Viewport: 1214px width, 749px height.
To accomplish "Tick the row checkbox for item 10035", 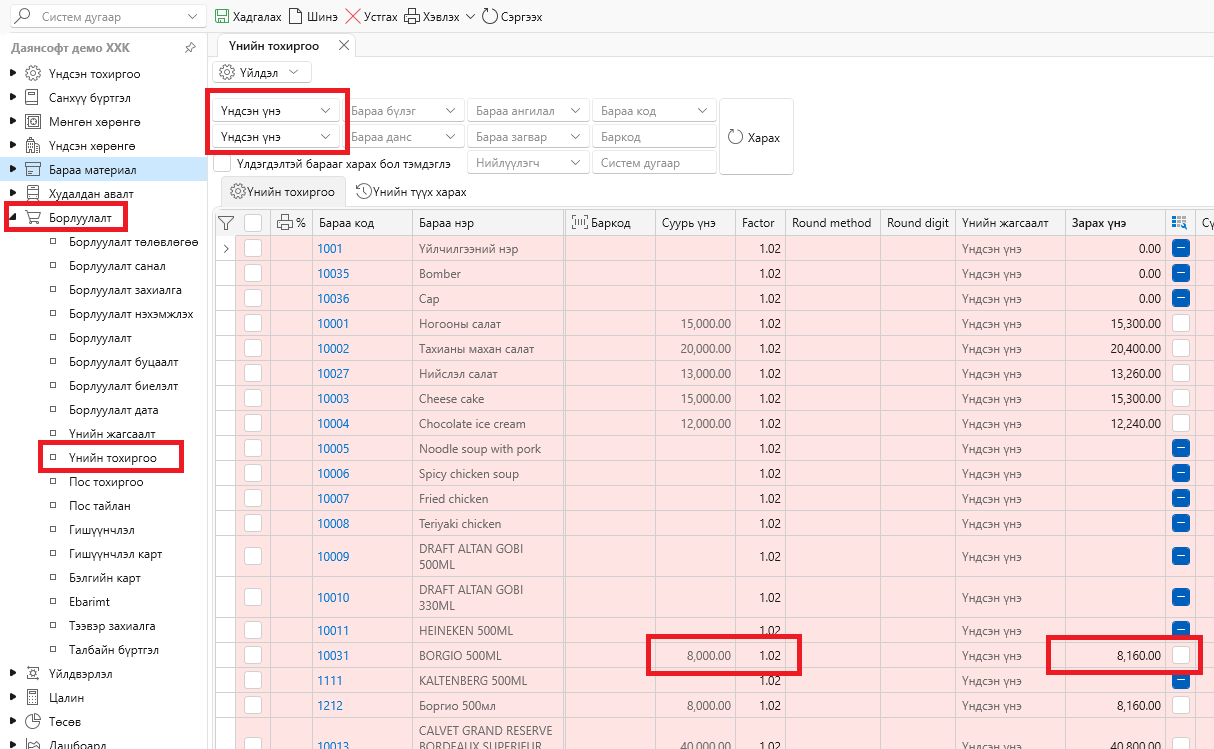I will [253, 273].
